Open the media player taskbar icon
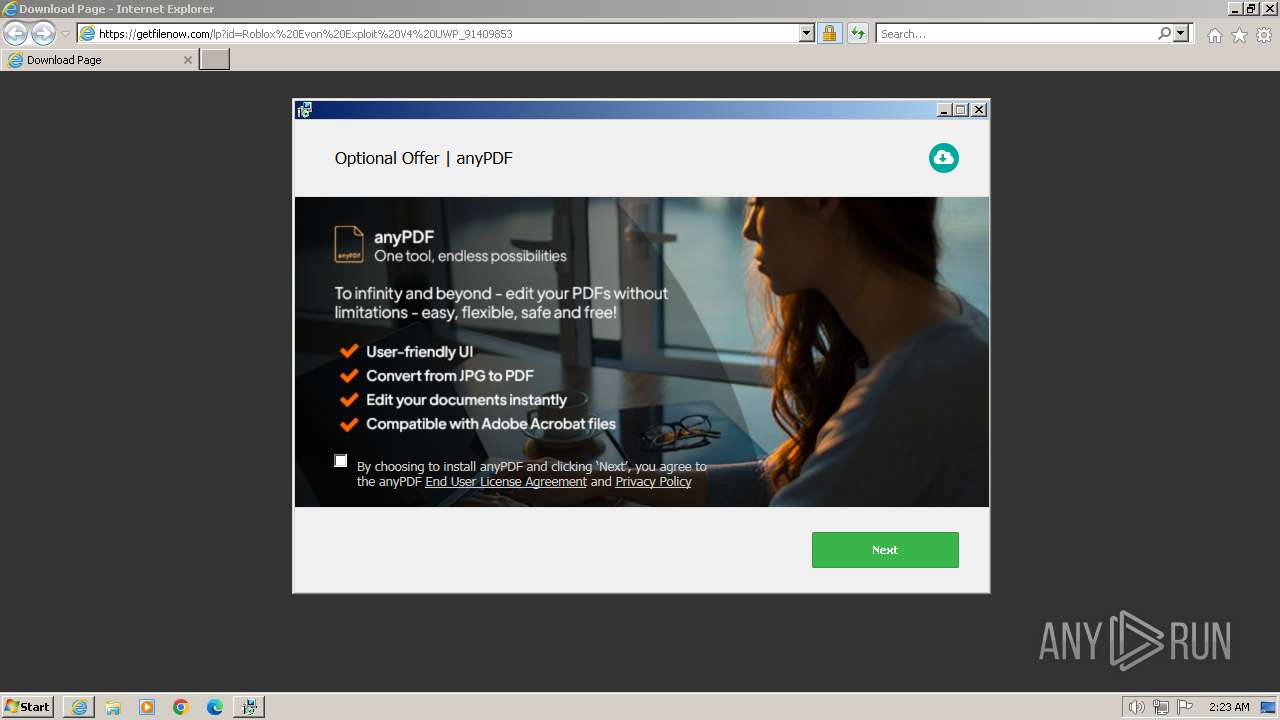 [x=147, y=707]
